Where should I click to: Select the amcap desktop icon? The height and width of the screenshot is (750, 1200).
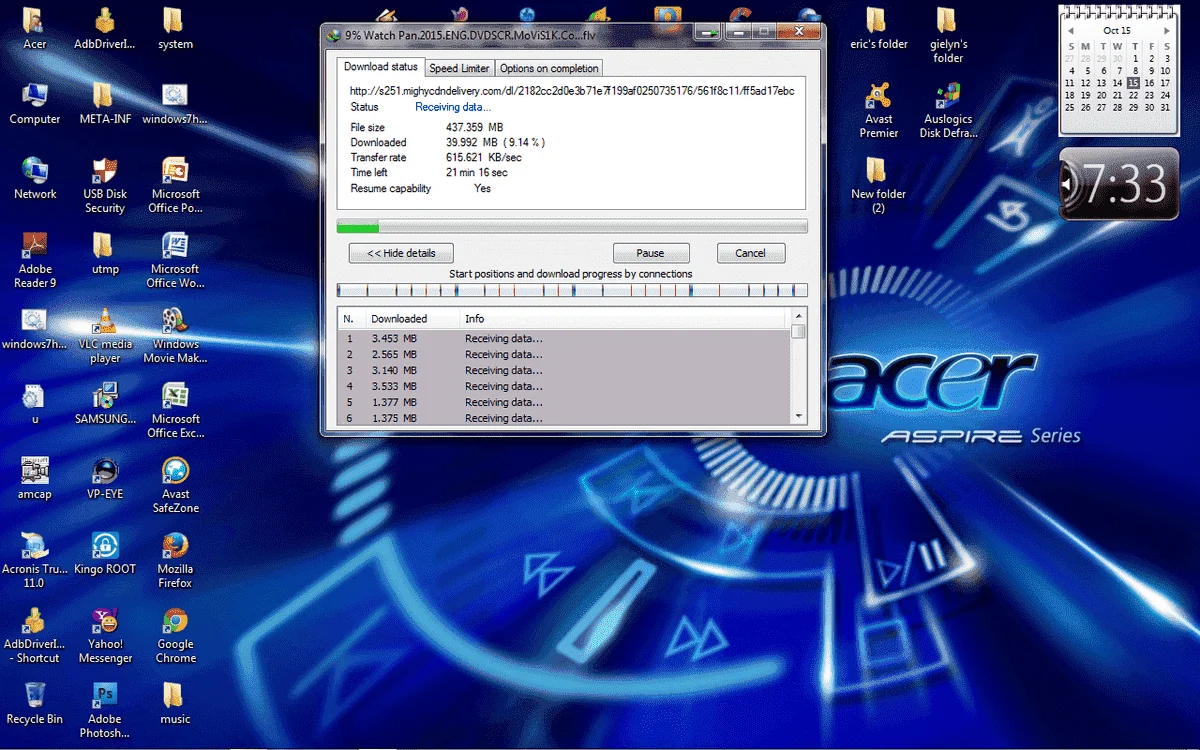[34, 478]
